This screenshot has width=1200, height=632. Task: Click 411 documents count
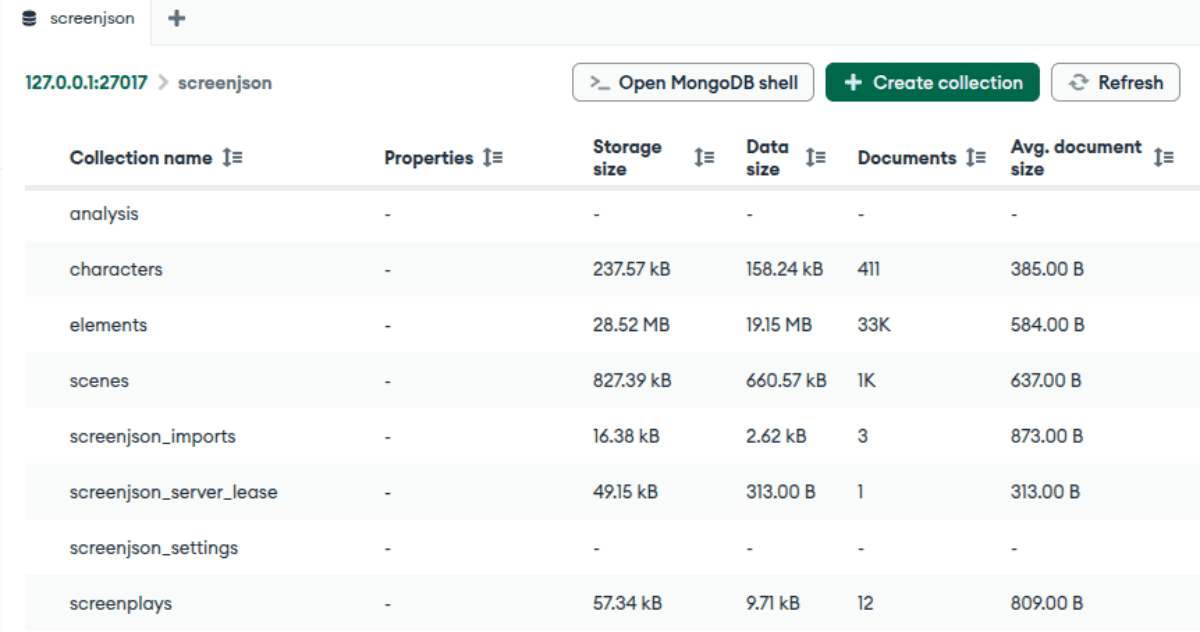[x=869, y=270]
